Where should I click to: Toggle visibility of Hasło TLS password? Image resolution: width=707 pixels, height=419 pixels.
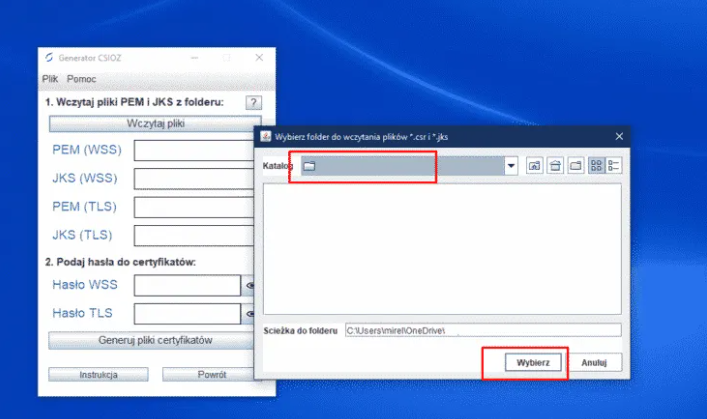coord(250,314)
